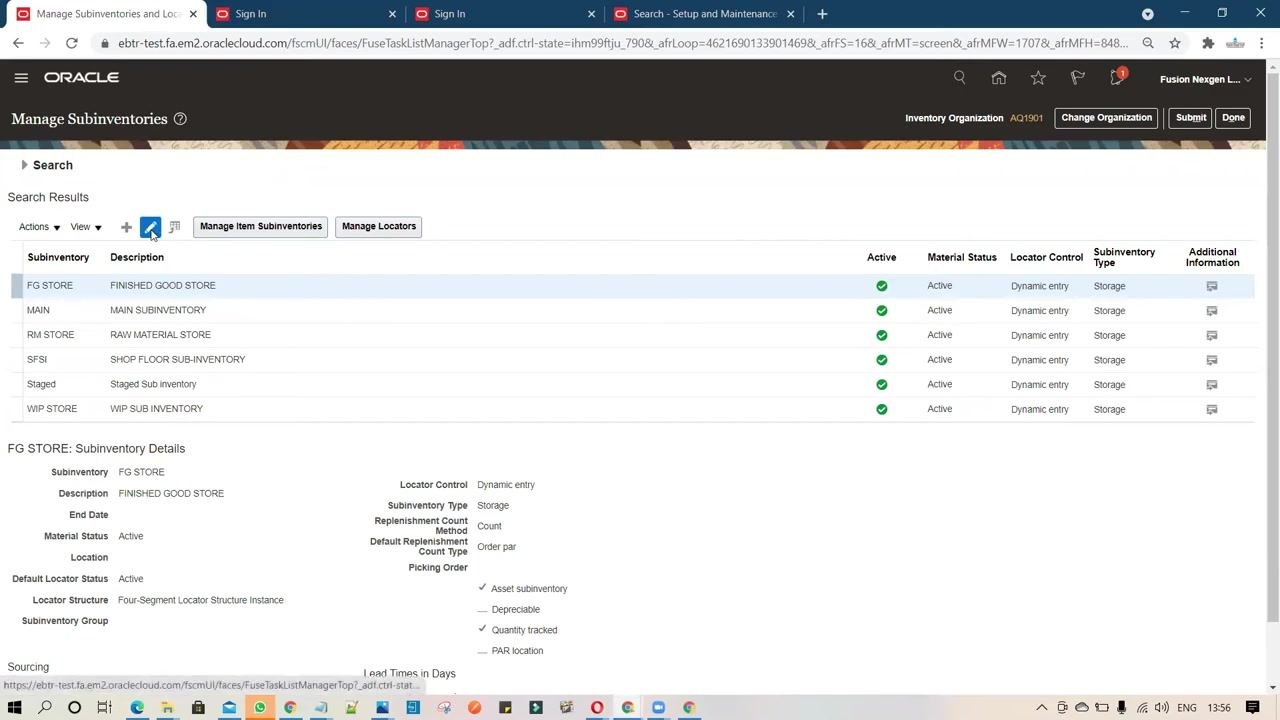
Task: Add a subinventory with the plus icon
Action: (126, 227)
